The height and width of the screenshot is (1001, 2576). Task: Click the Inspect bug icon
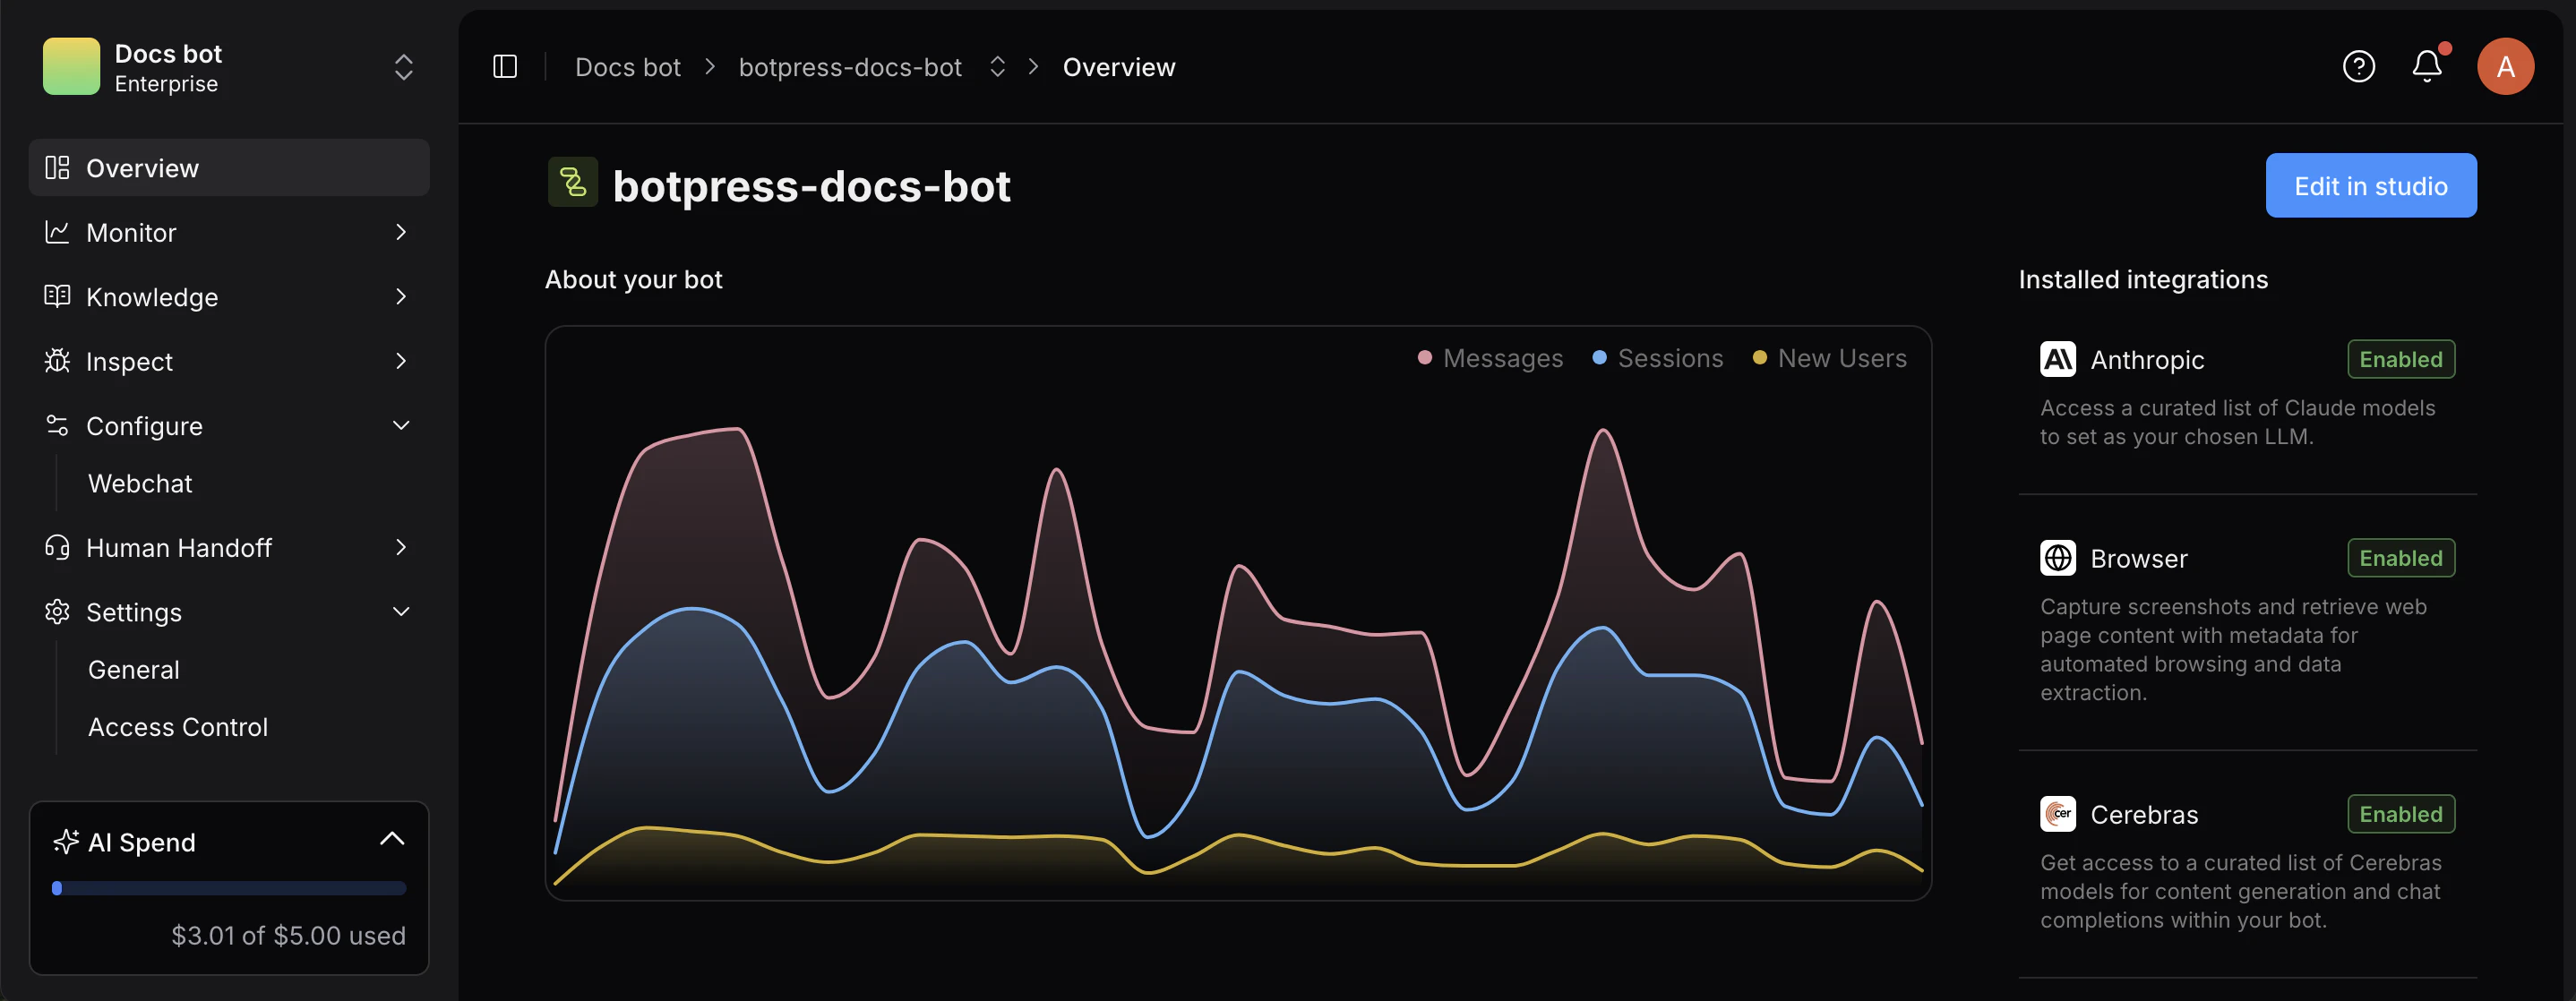(57, 361)
